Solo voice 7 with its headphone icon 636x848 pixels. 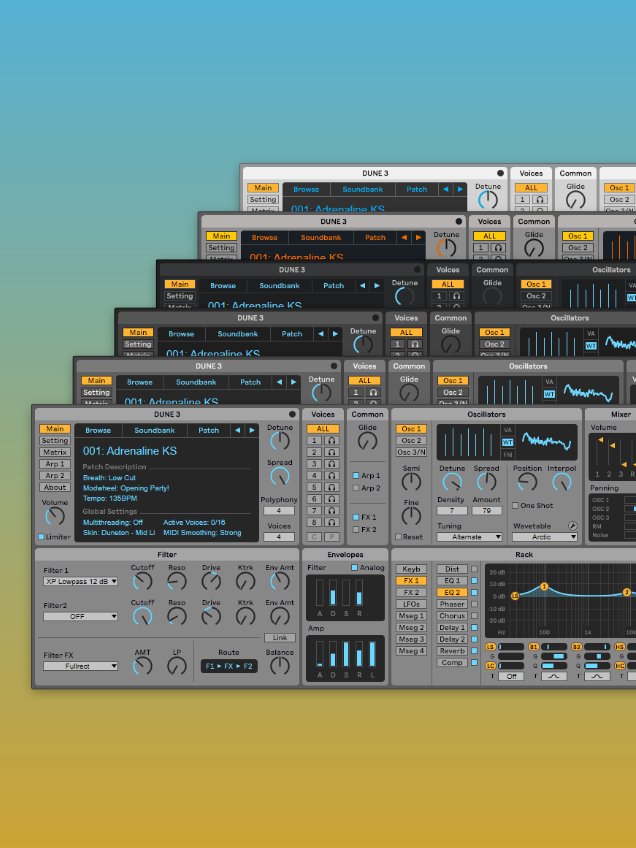(332, 511)
